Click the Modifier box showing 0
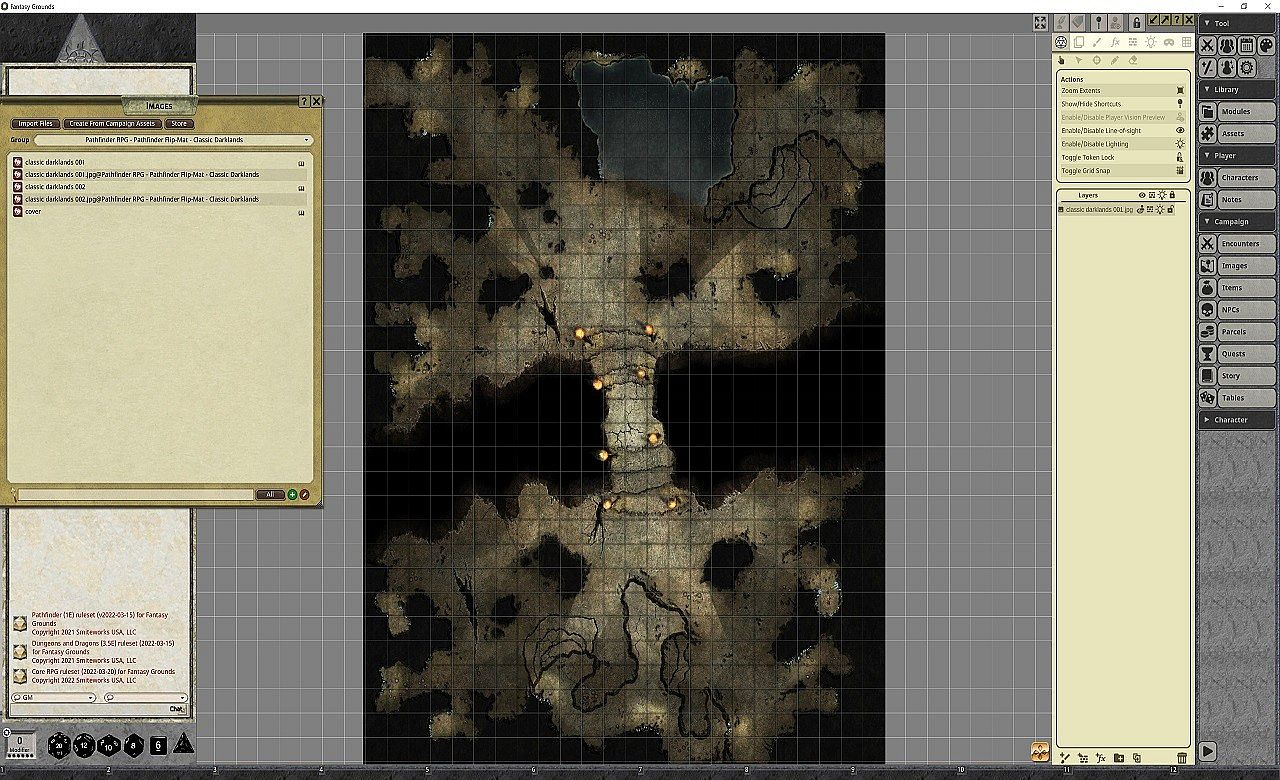The height and width of the screenshot is (780, 1280). click(x=20, y=744)
